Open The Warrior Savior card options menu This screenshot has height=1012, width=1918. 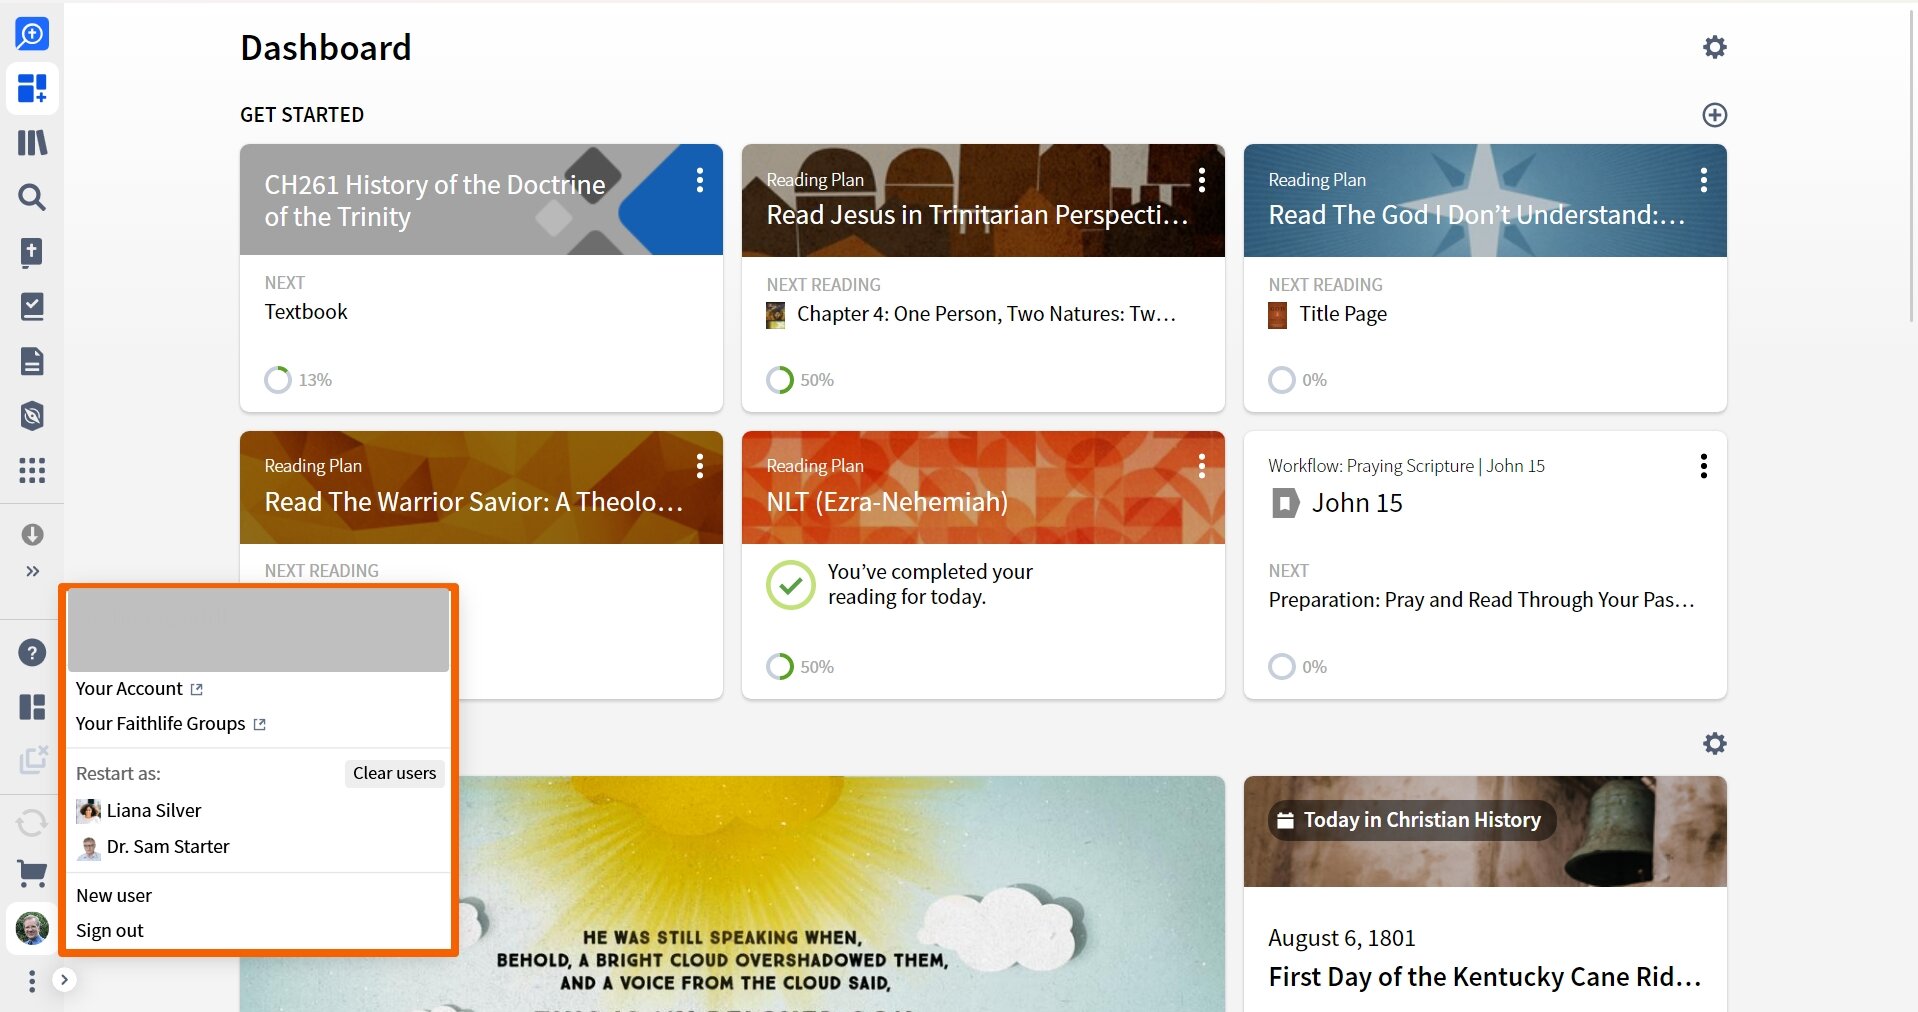point(699,466)
